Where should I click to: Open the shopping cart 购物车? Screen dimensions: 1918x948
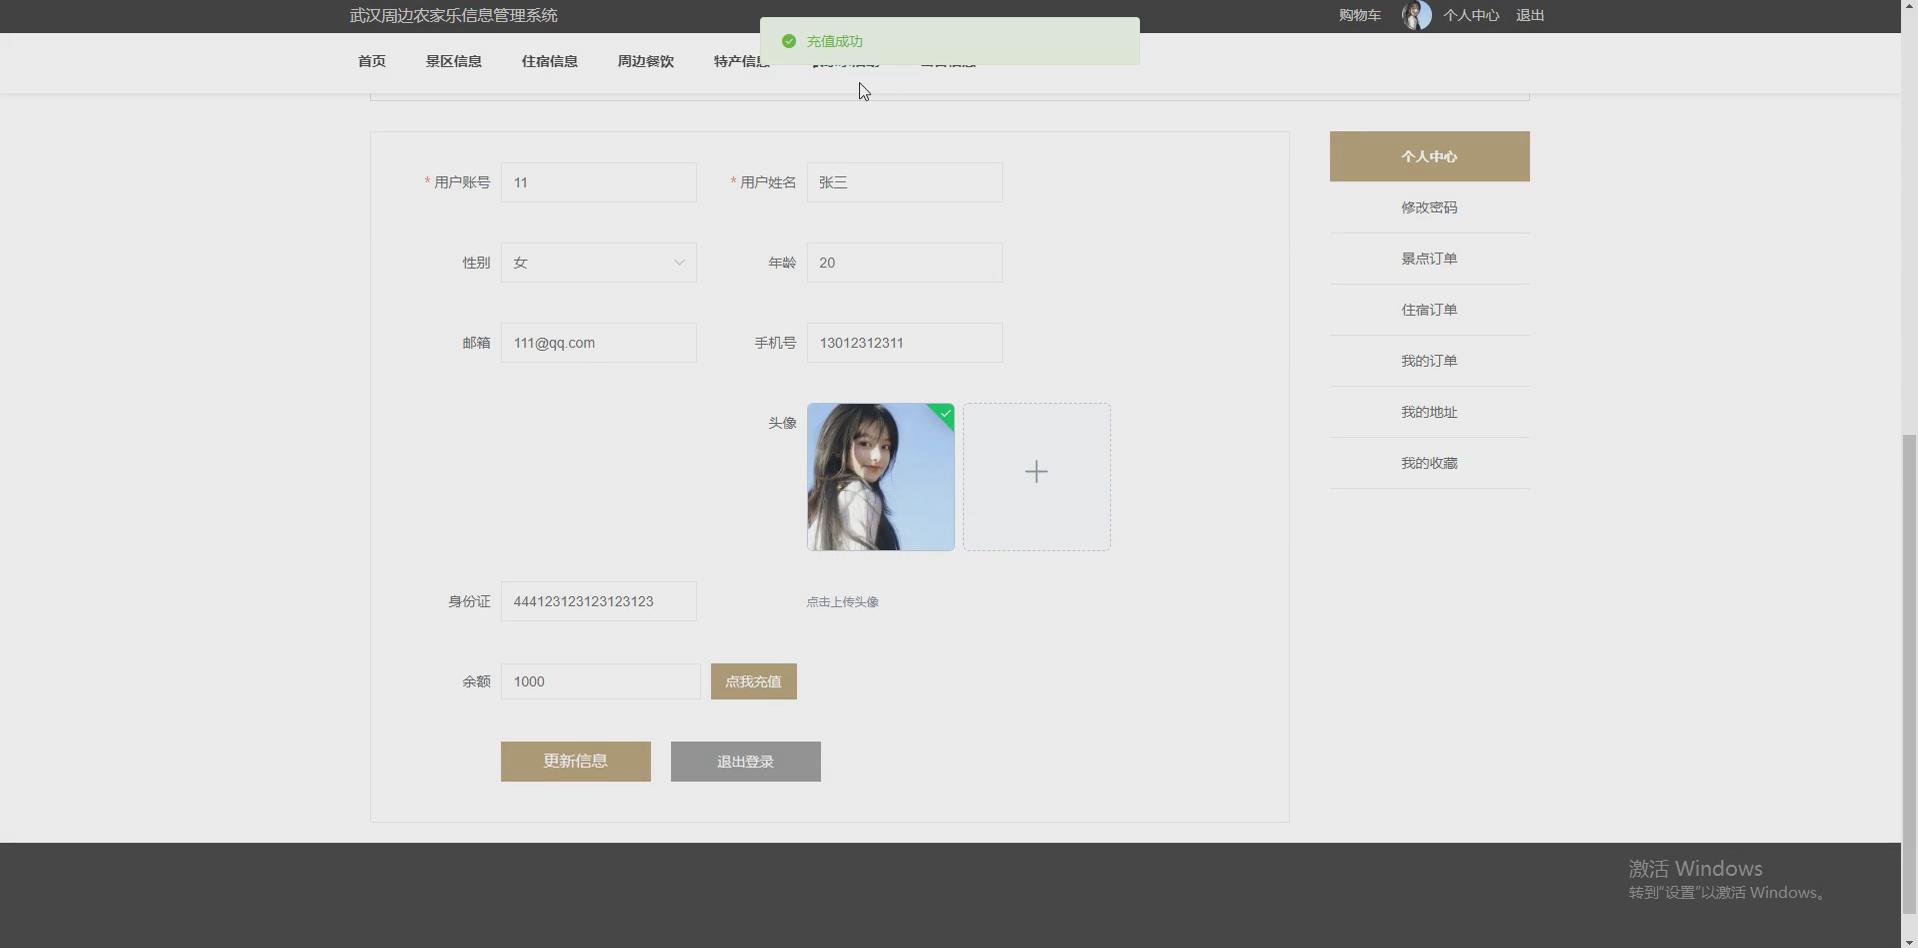(1358, 15)
